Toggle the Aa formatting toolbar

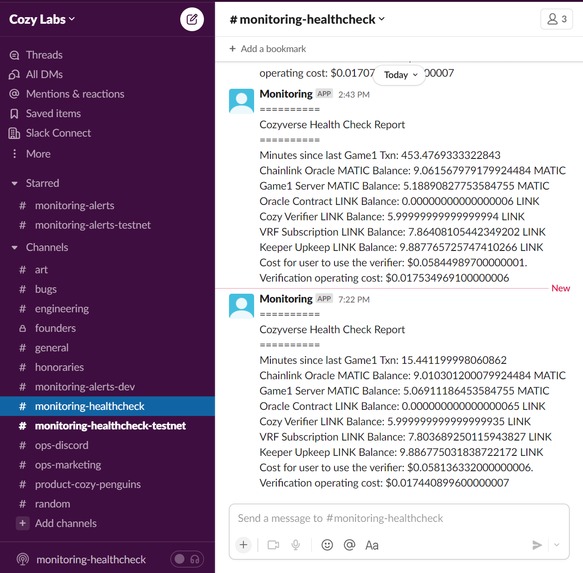(372, 545)
